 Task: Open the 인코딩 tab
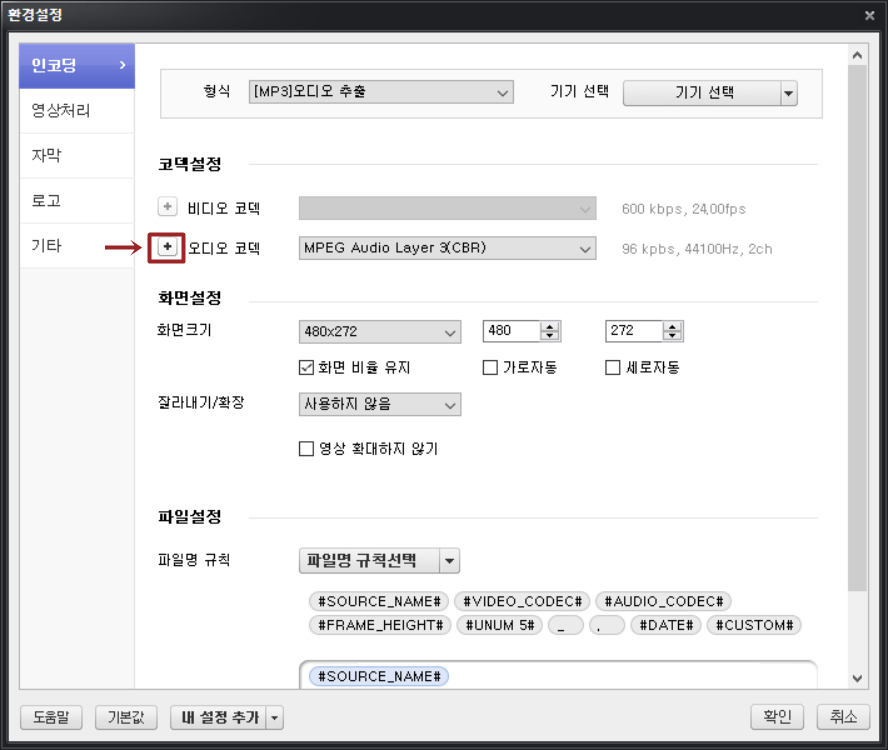(77, 66)
